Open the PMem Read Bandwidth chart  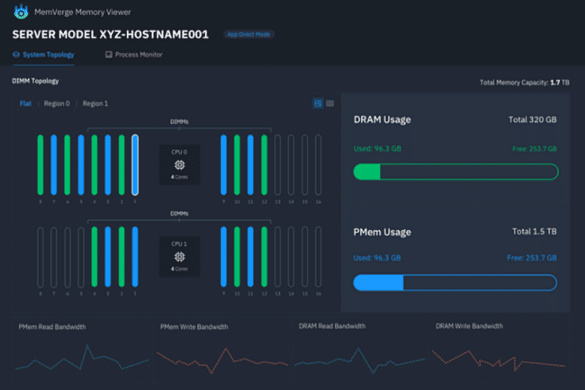[82, 350]
